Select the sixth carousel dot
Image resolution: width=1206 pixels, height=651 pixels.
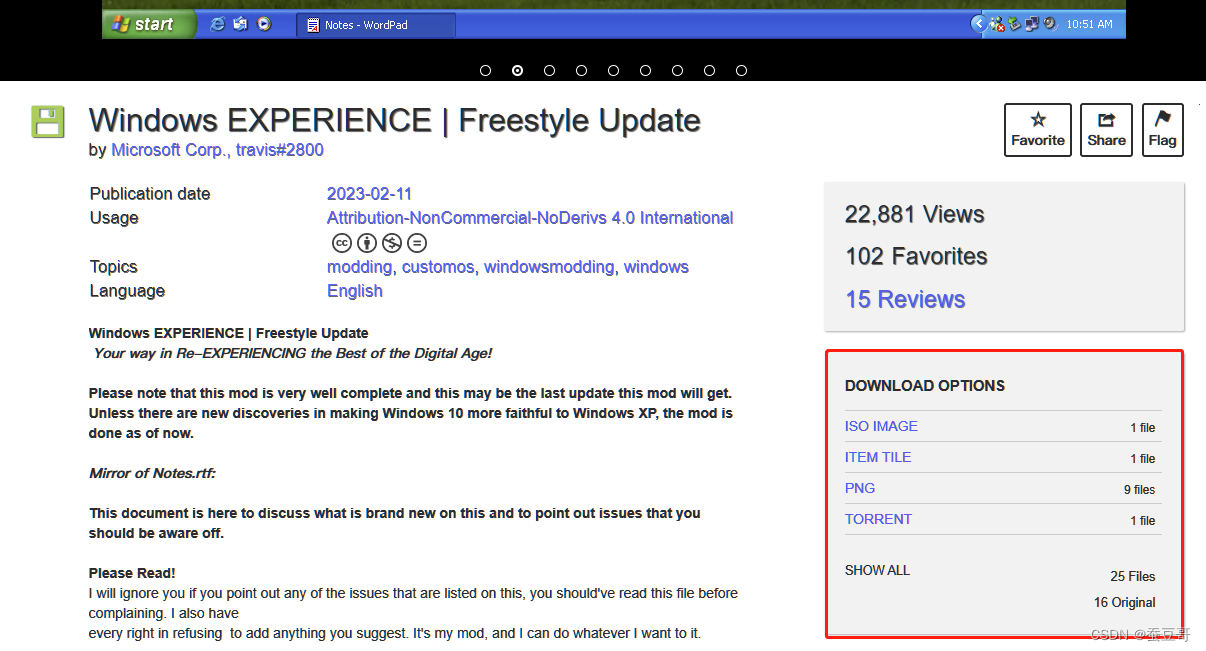tap(645, 70)
